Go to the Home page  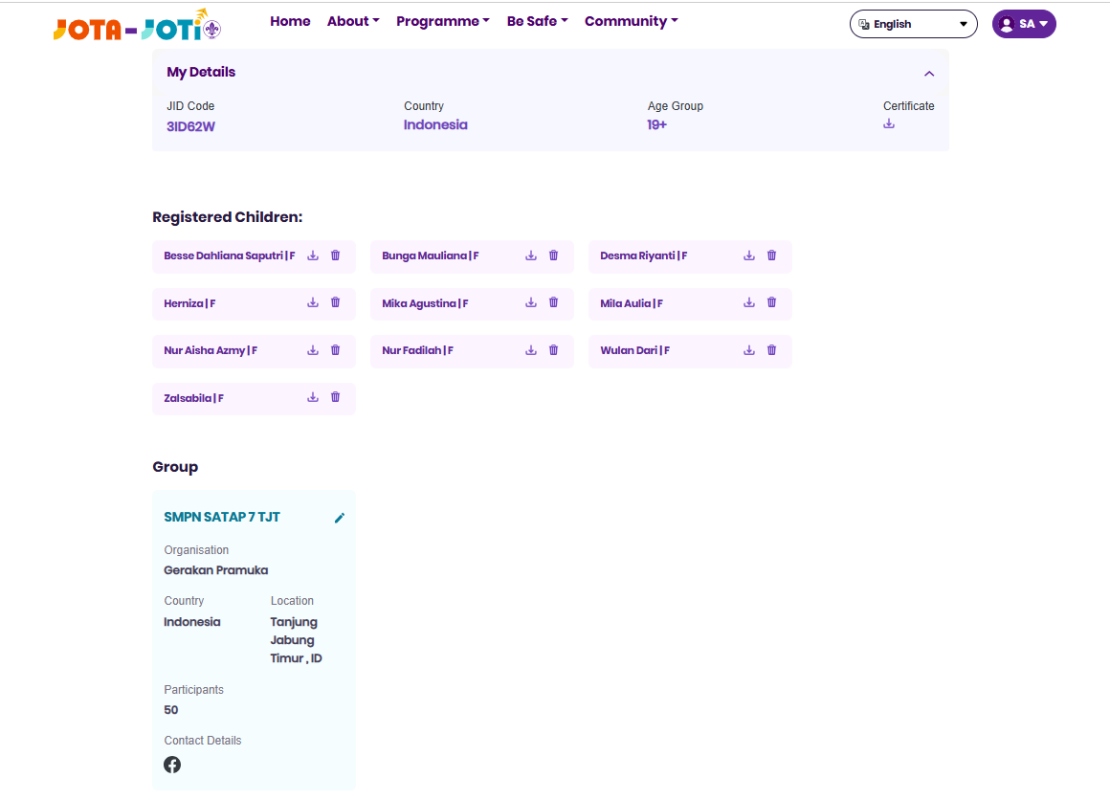290,21
